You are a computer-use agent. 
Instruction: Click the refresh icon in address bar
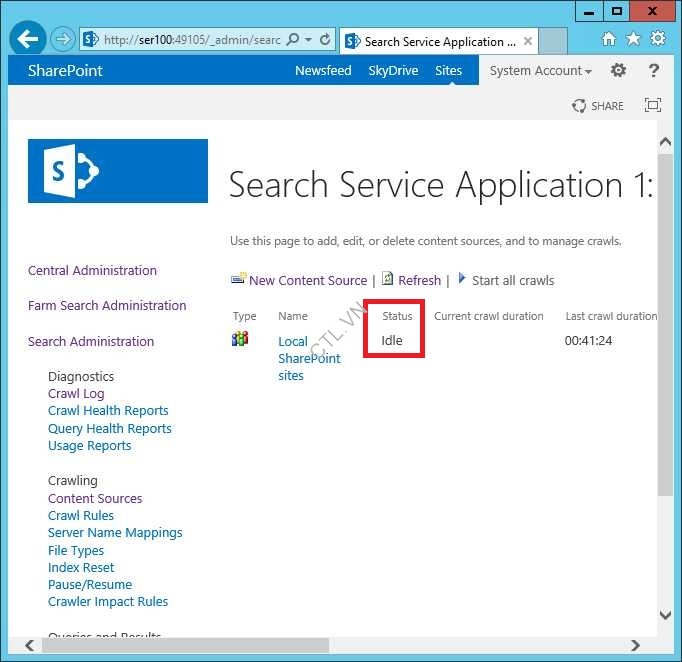[325, 40]
